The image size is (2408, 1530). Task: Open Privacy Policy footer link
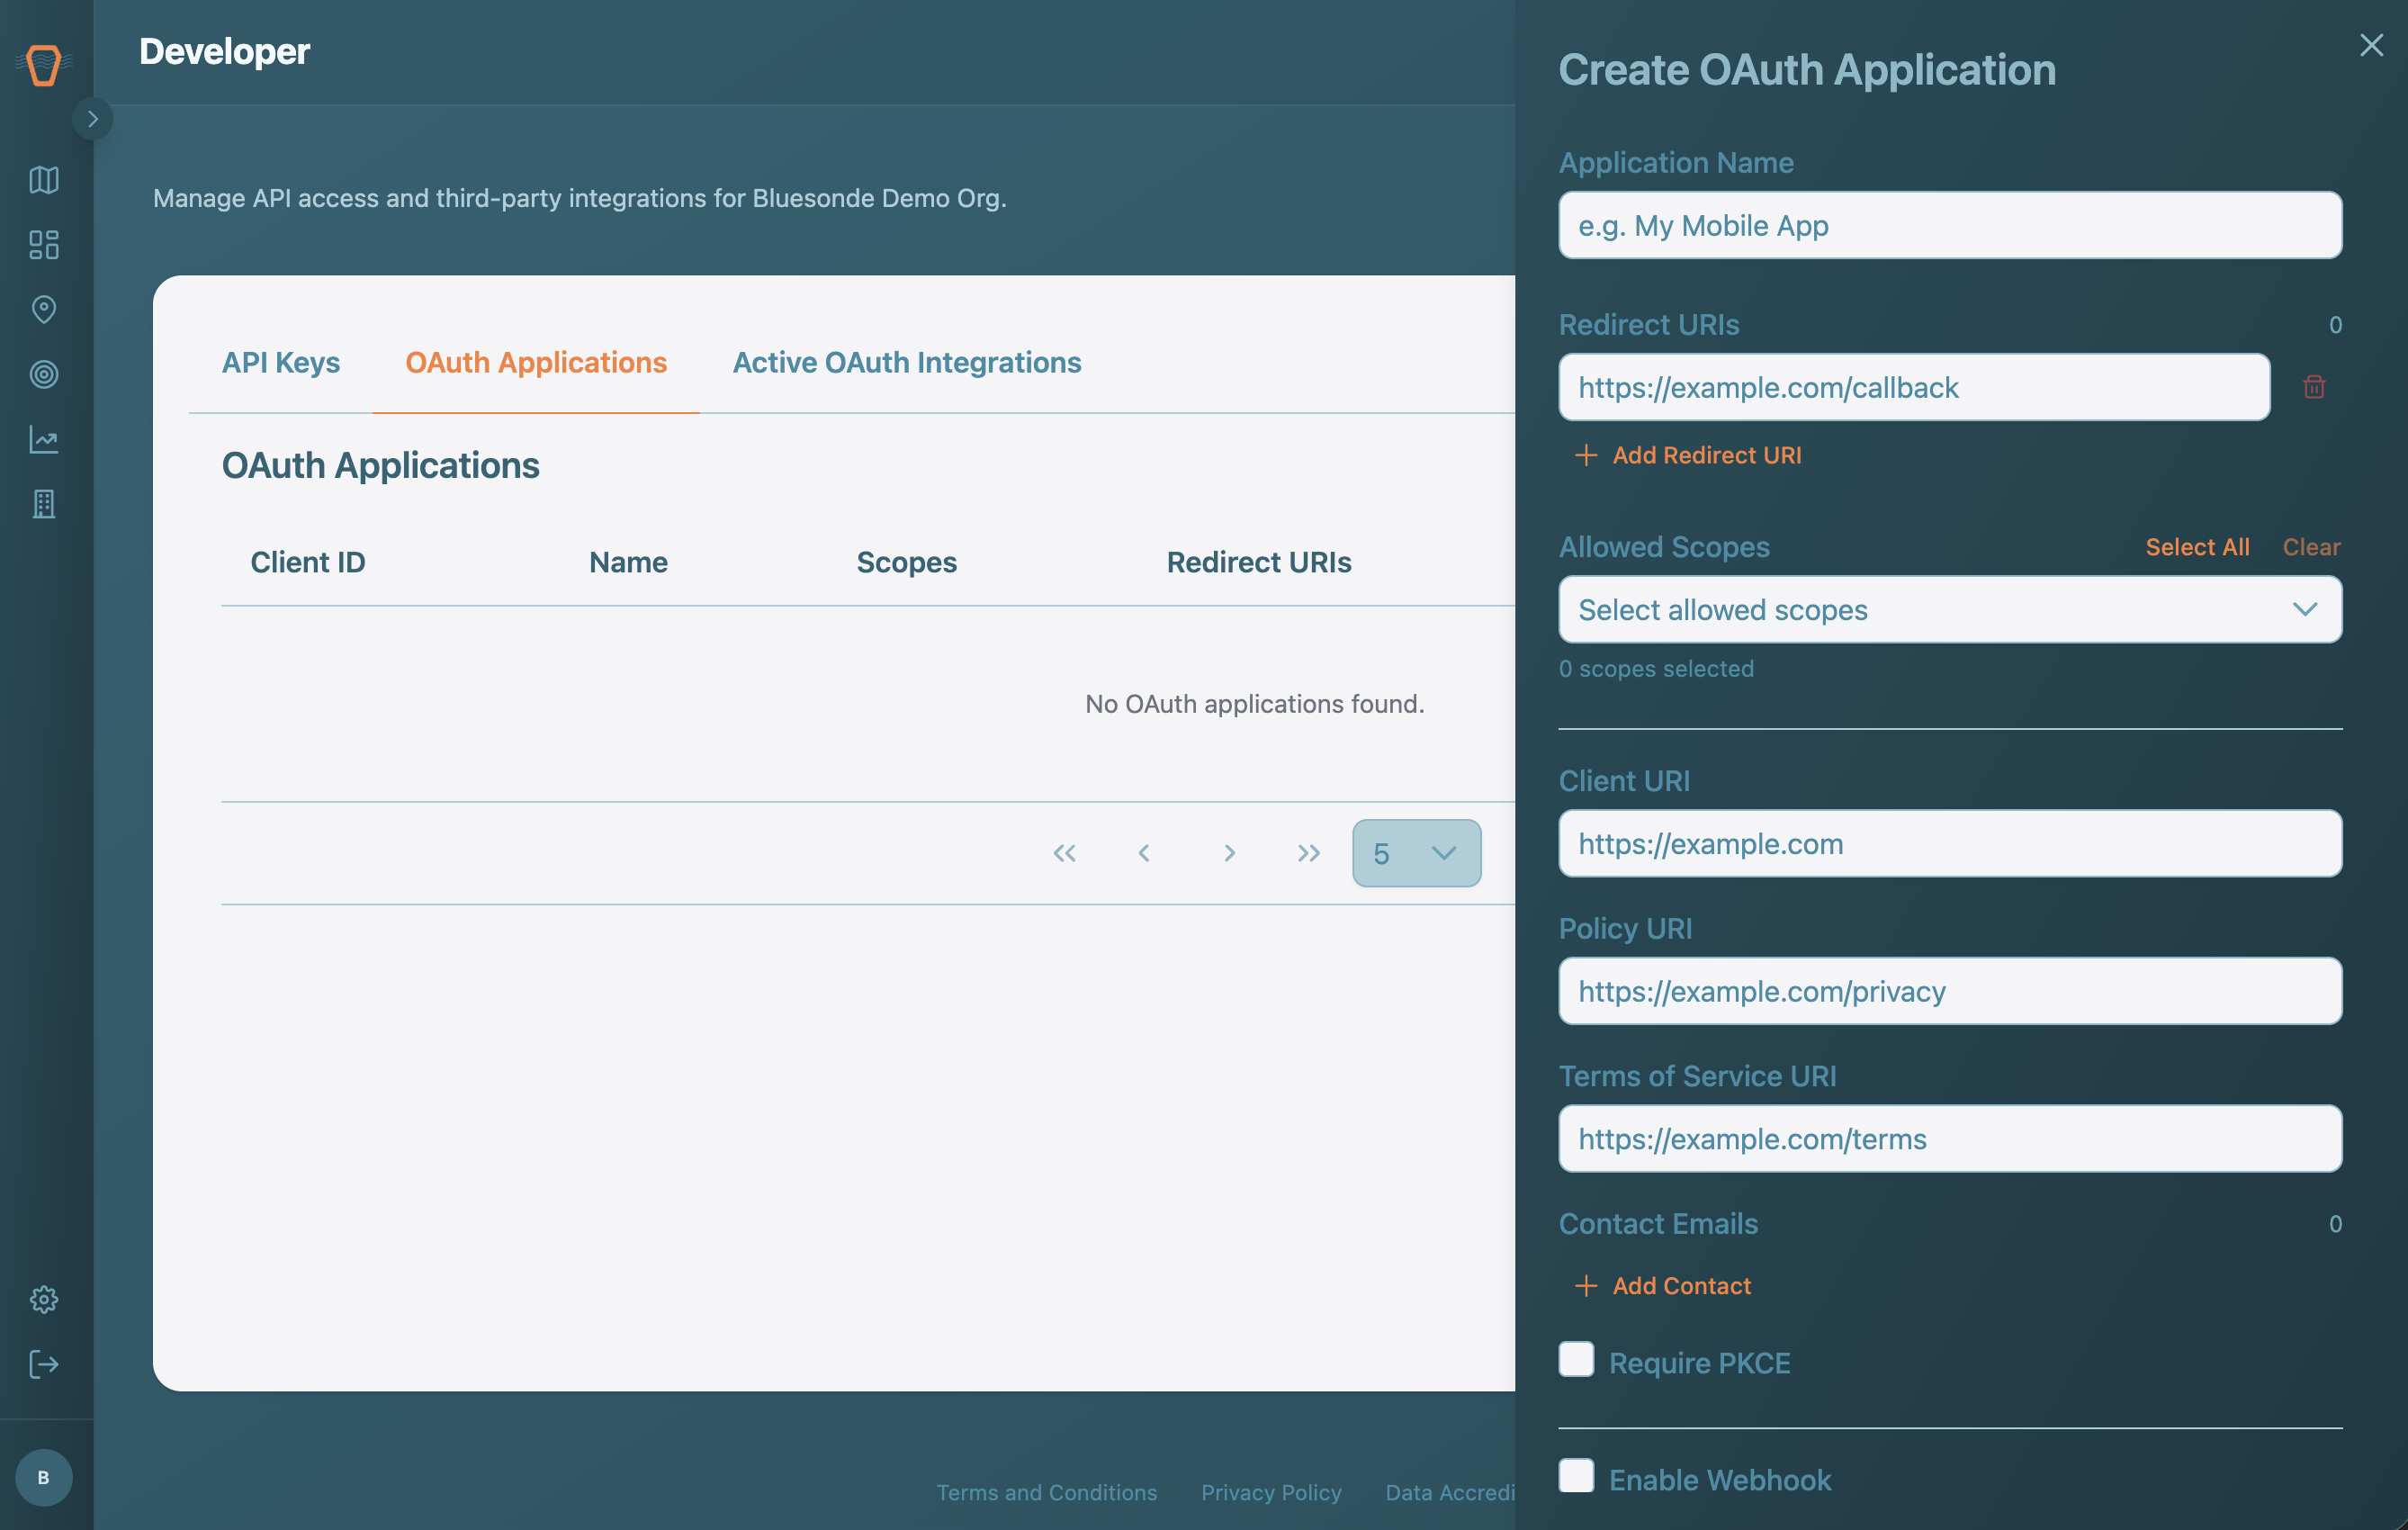click(1271, 1492)
